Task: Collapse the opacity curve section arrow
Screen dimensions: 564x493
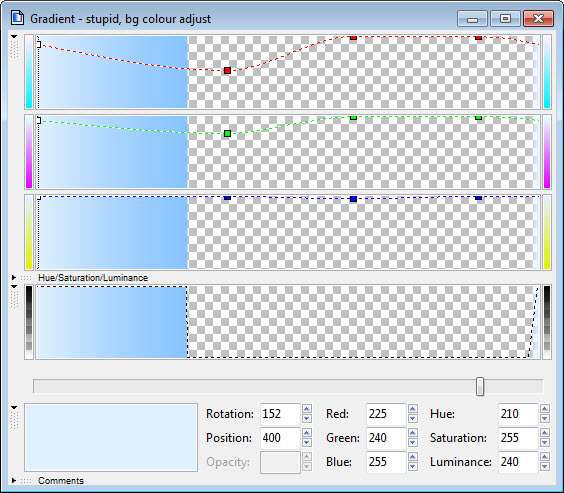Action: [x=14, y=287]
